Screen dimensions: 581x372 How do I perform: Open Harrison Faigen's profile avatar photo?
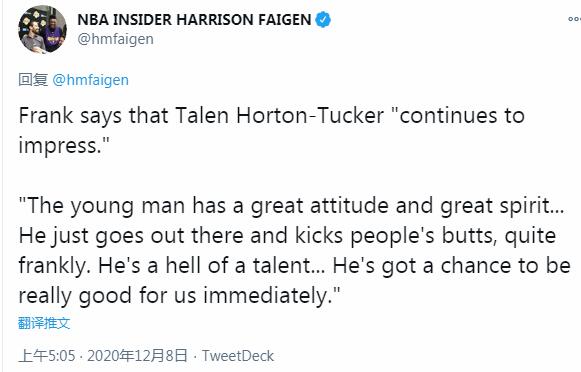42,29
